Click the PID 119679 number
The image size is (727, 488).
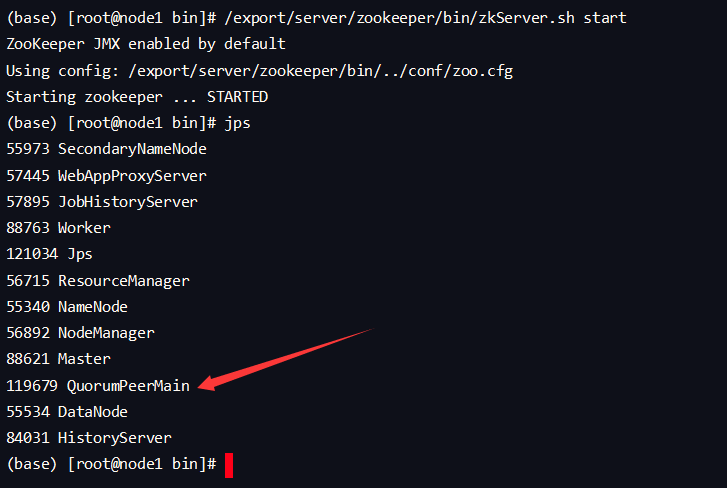(32, 385)
